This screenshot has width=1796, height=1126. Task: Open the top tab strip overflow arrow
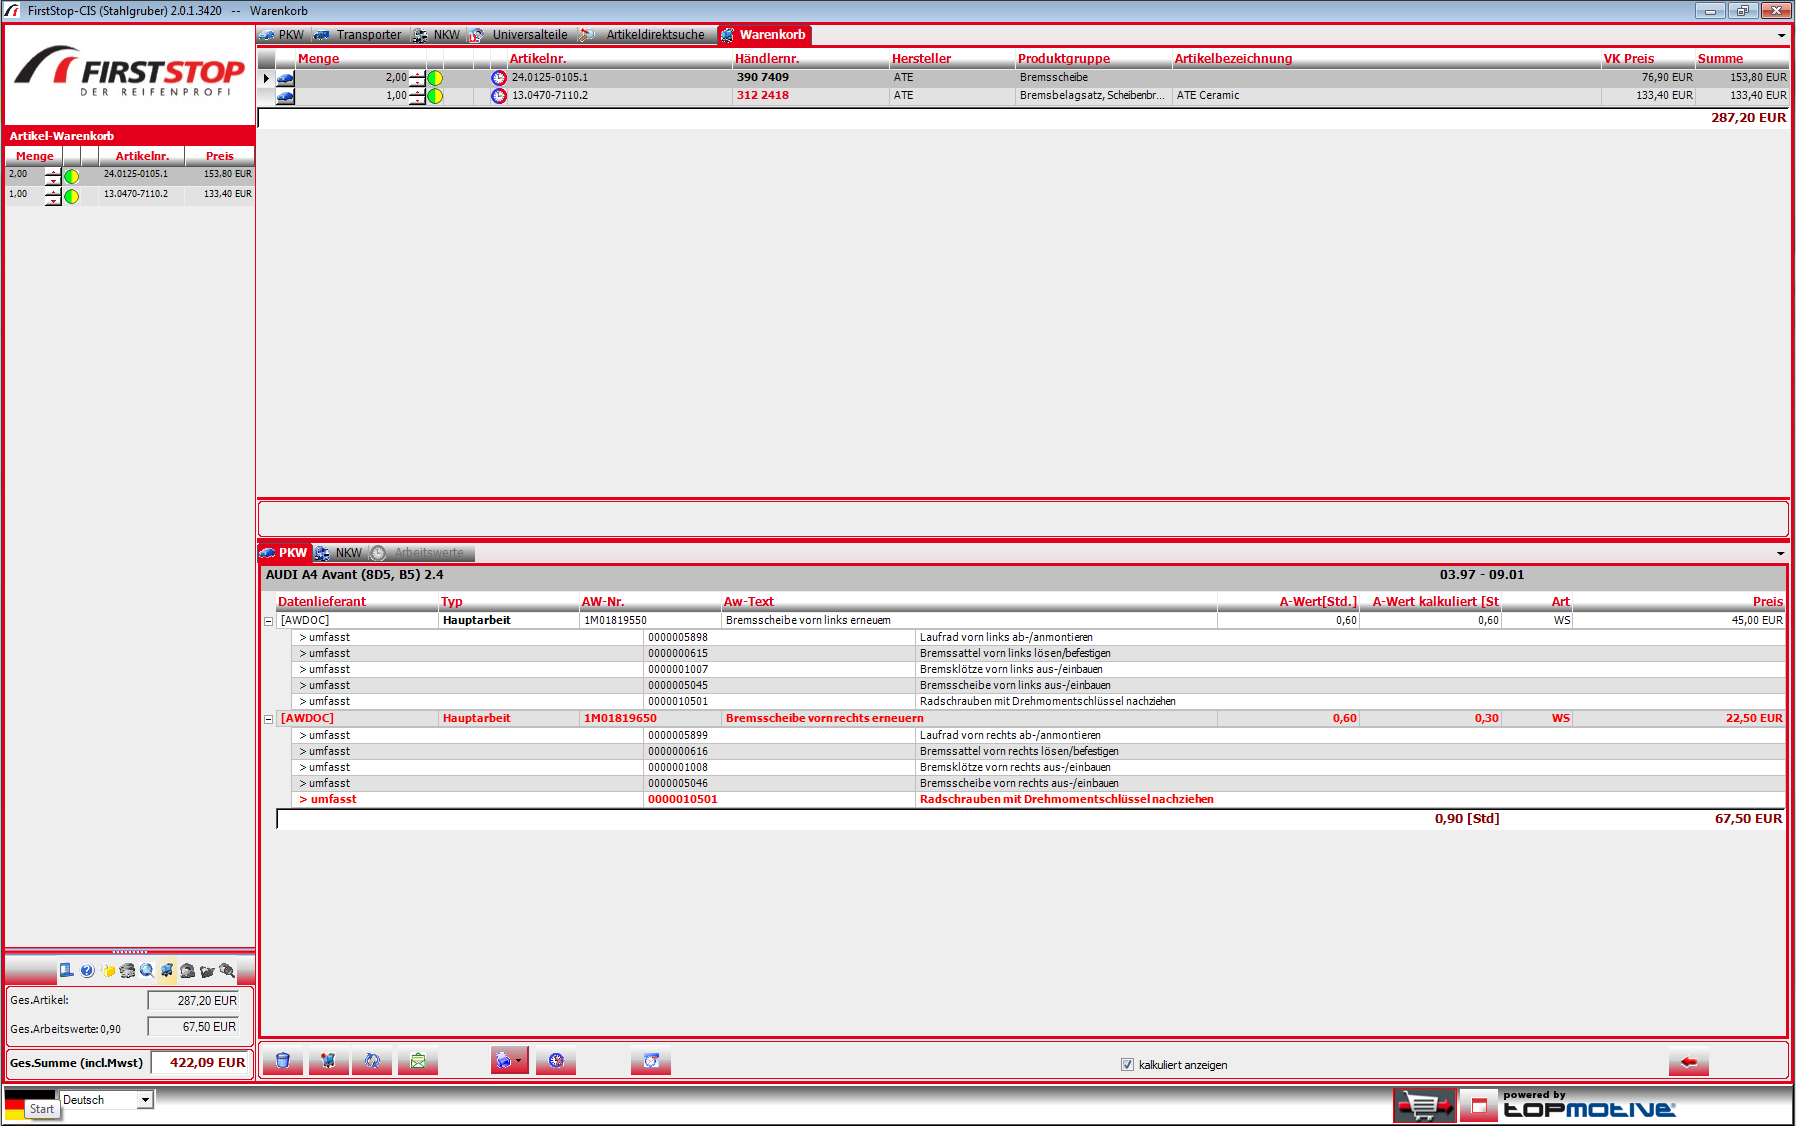[x=1781, y=35]
